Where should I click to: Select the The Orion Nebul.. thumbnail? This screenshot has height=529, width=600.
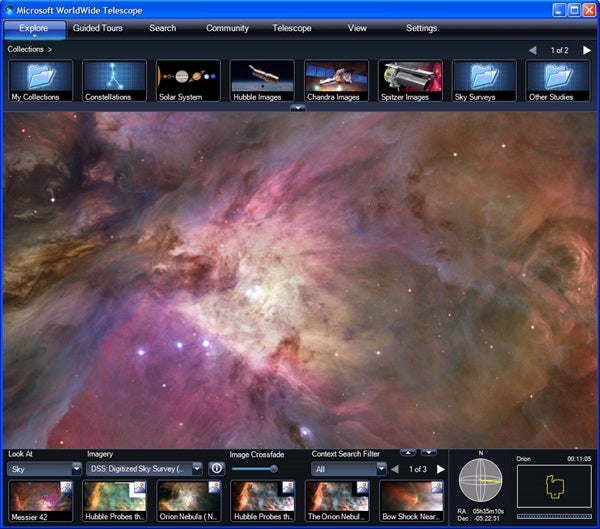337,501
